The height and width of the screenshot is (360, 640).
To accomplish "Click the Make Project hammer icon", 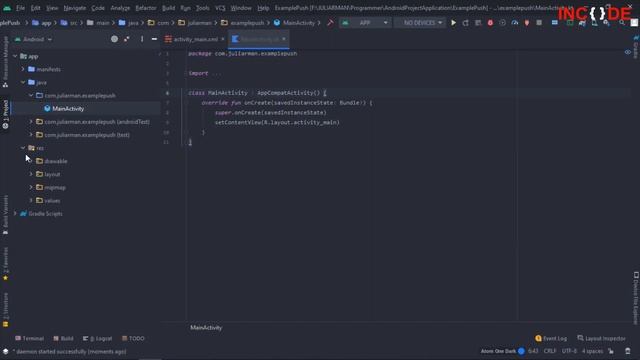I will 330,23.
